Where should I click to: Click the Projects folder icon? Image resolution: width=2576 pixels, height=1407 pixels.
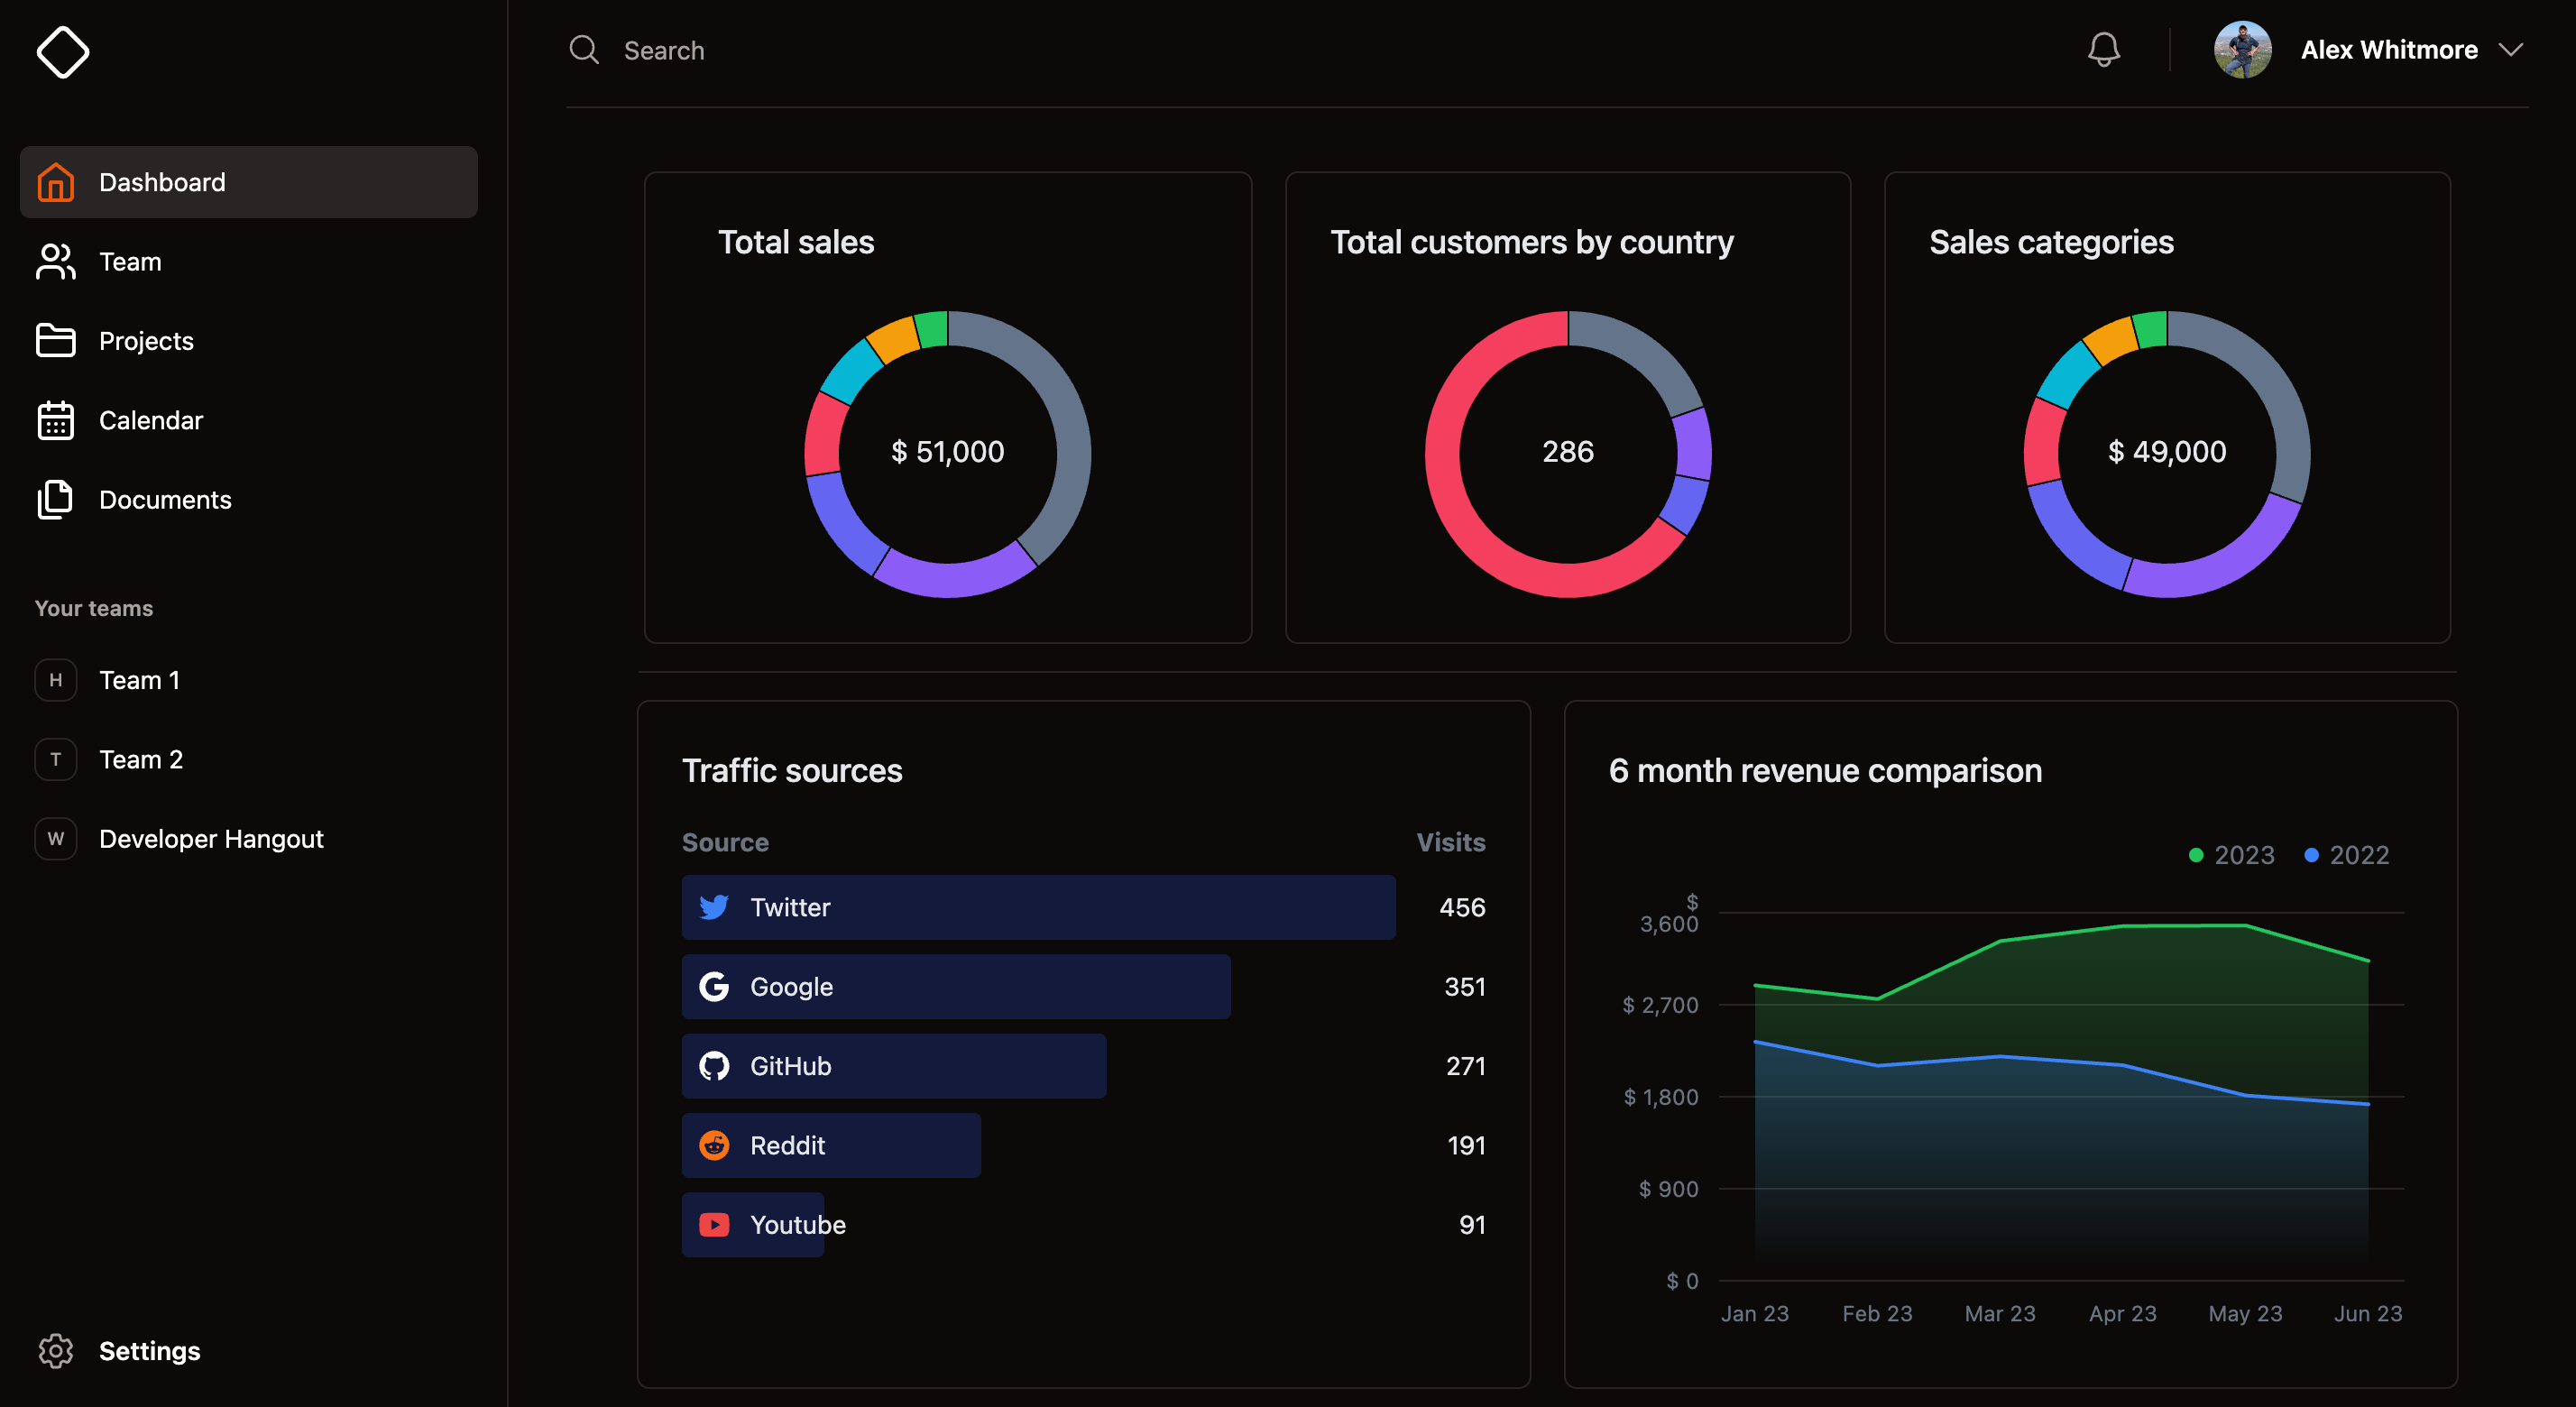coord(55,340)
